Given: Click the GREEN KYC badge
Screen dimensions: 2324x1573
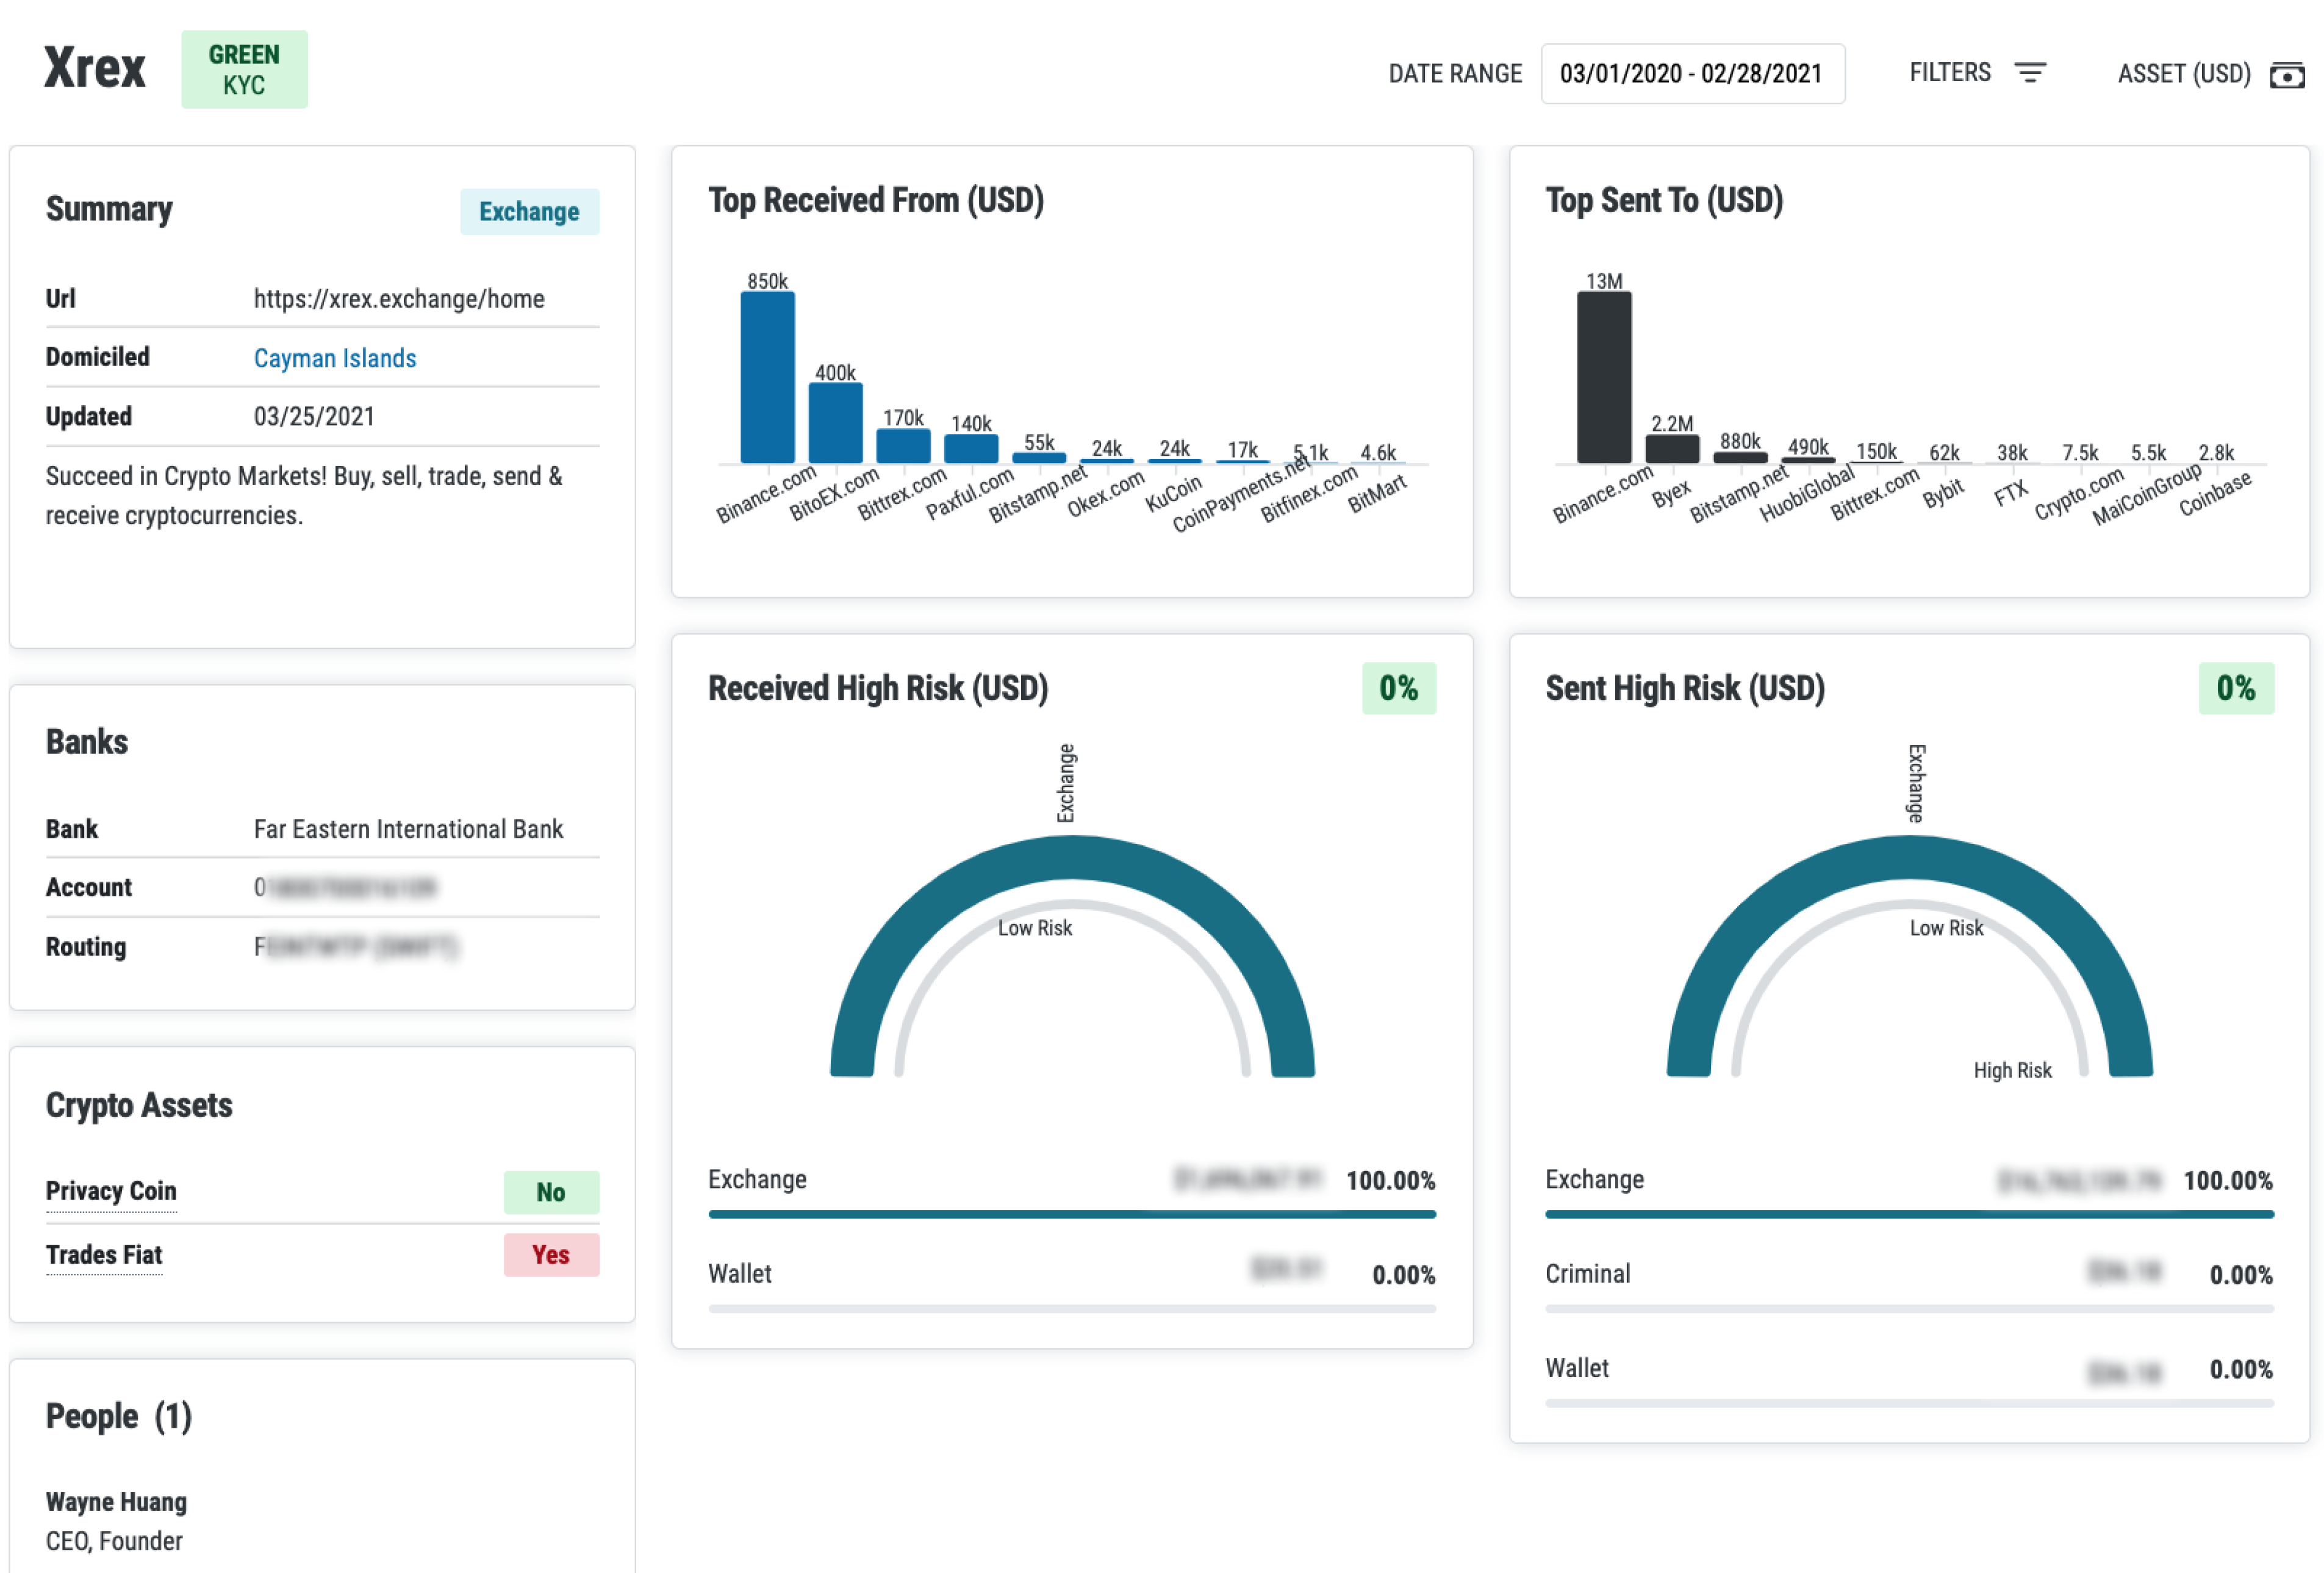Looking at the screenshot, I should pos(244,69).
